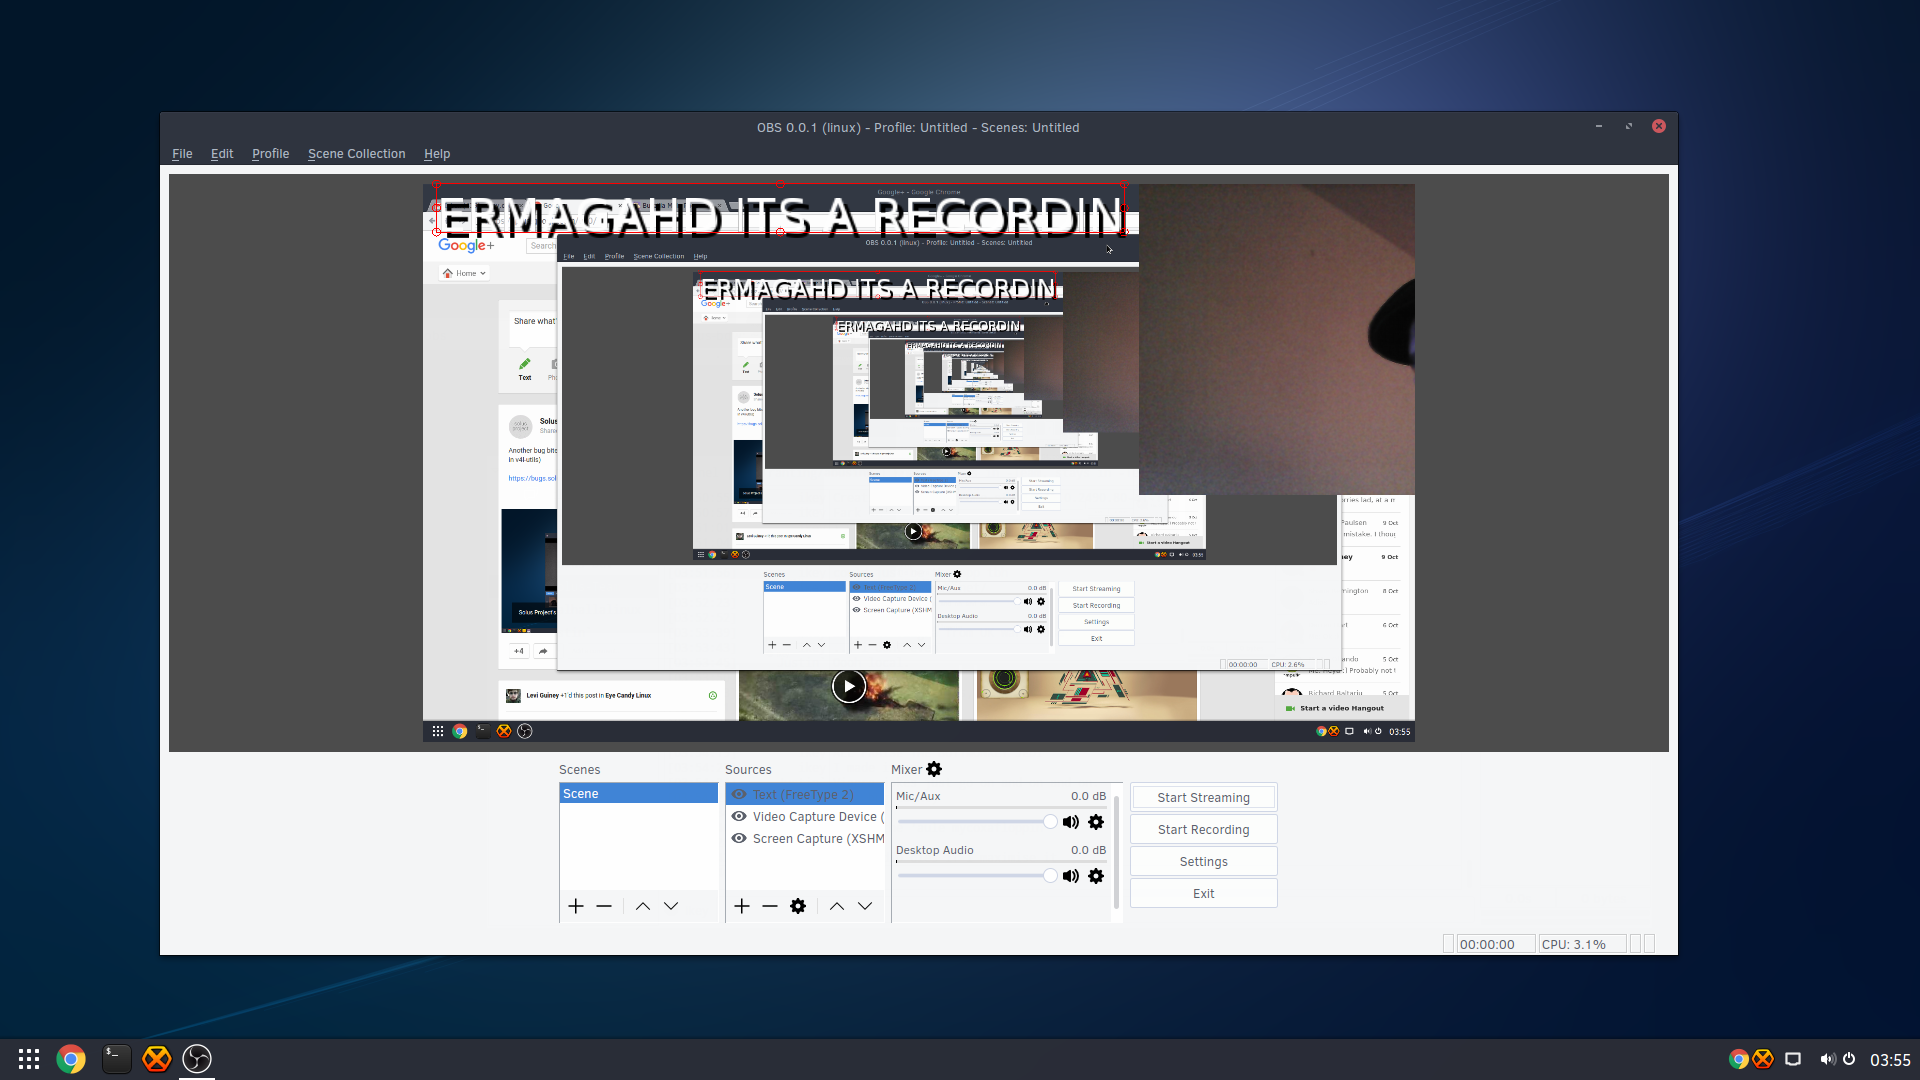Image resolution: width=1920 pixels, height=1080 pixels.
Task: Mute the Mic/Aux speaker icon
Action: (x=1071, y=822)
